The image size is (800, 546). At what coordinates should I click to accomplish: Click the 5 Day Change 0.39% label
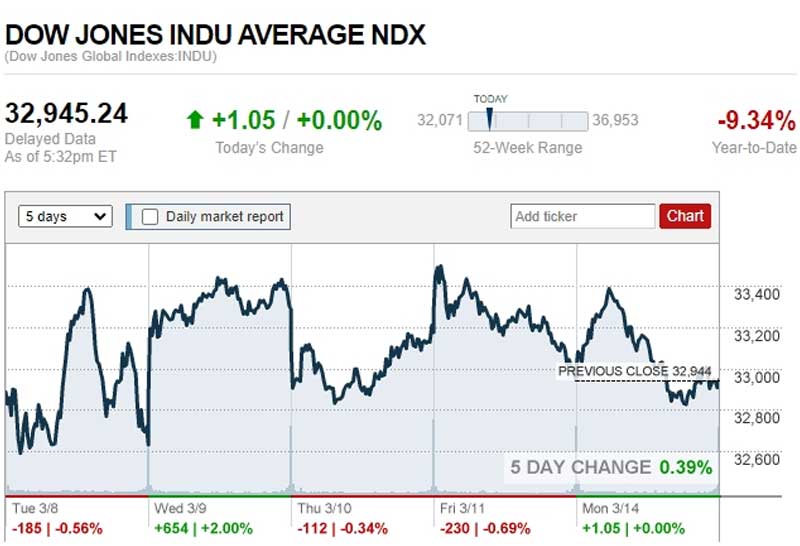coord(611,467)
